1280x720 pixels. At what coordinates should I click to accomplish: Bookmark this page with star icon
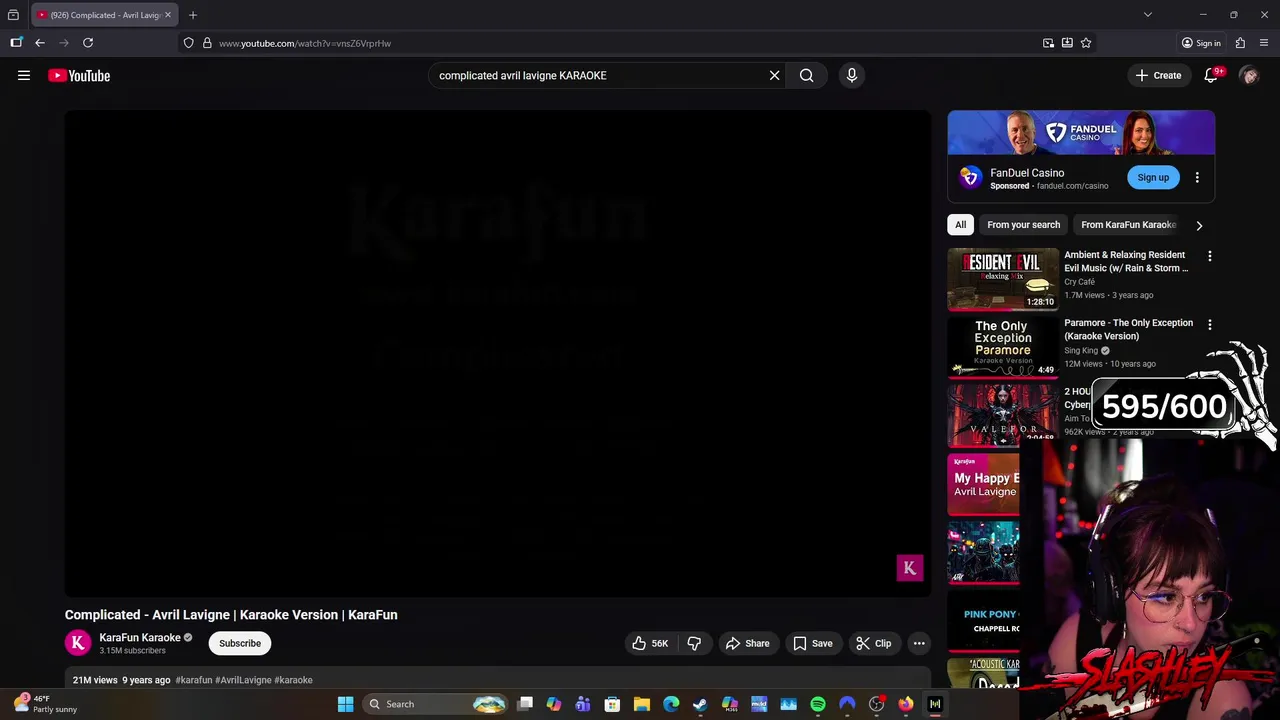tap(1086, 43)
